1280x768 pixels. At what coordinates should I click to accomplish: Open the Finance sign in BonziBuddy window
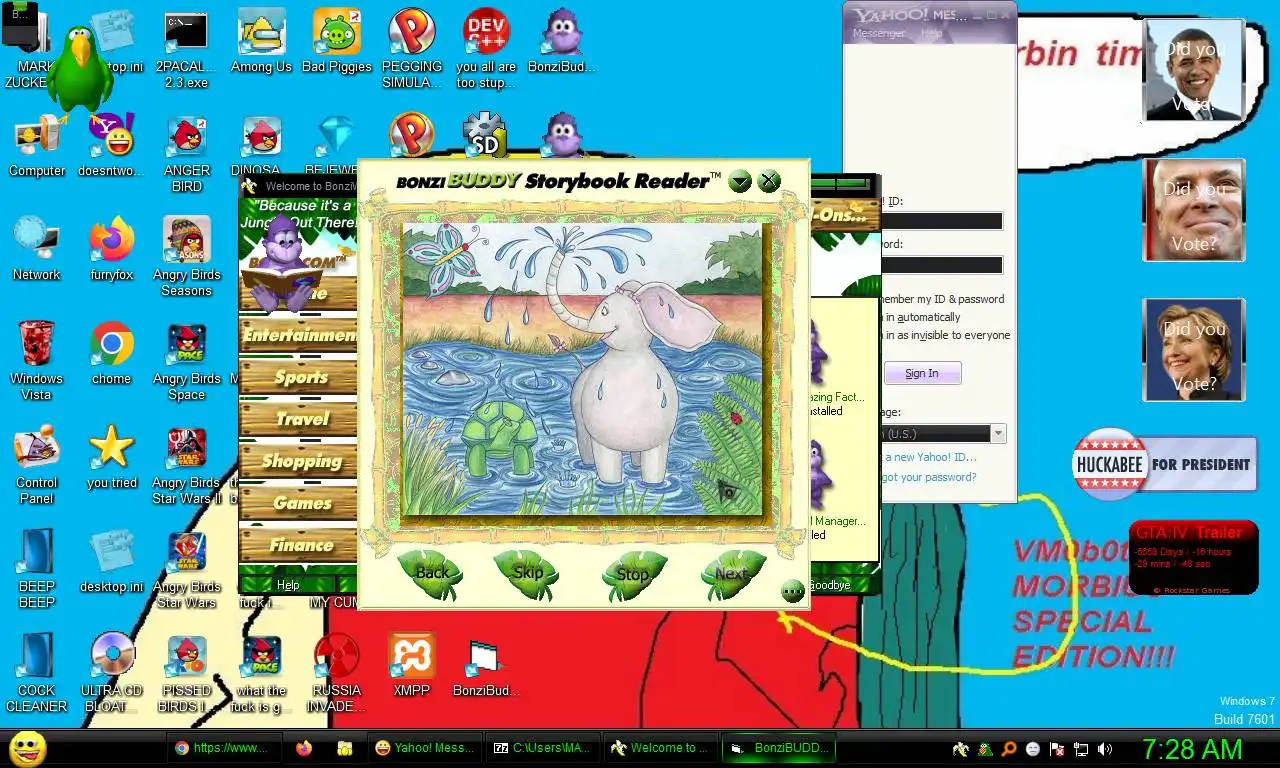coord(299,545)
